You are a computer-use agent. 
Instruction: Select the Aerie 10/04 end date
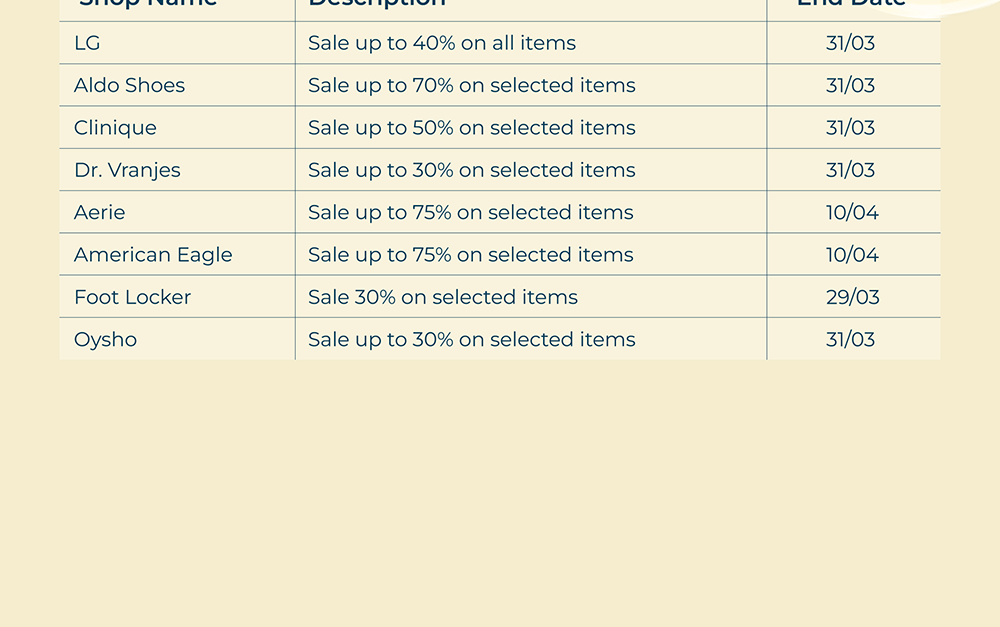coord(852,213)
